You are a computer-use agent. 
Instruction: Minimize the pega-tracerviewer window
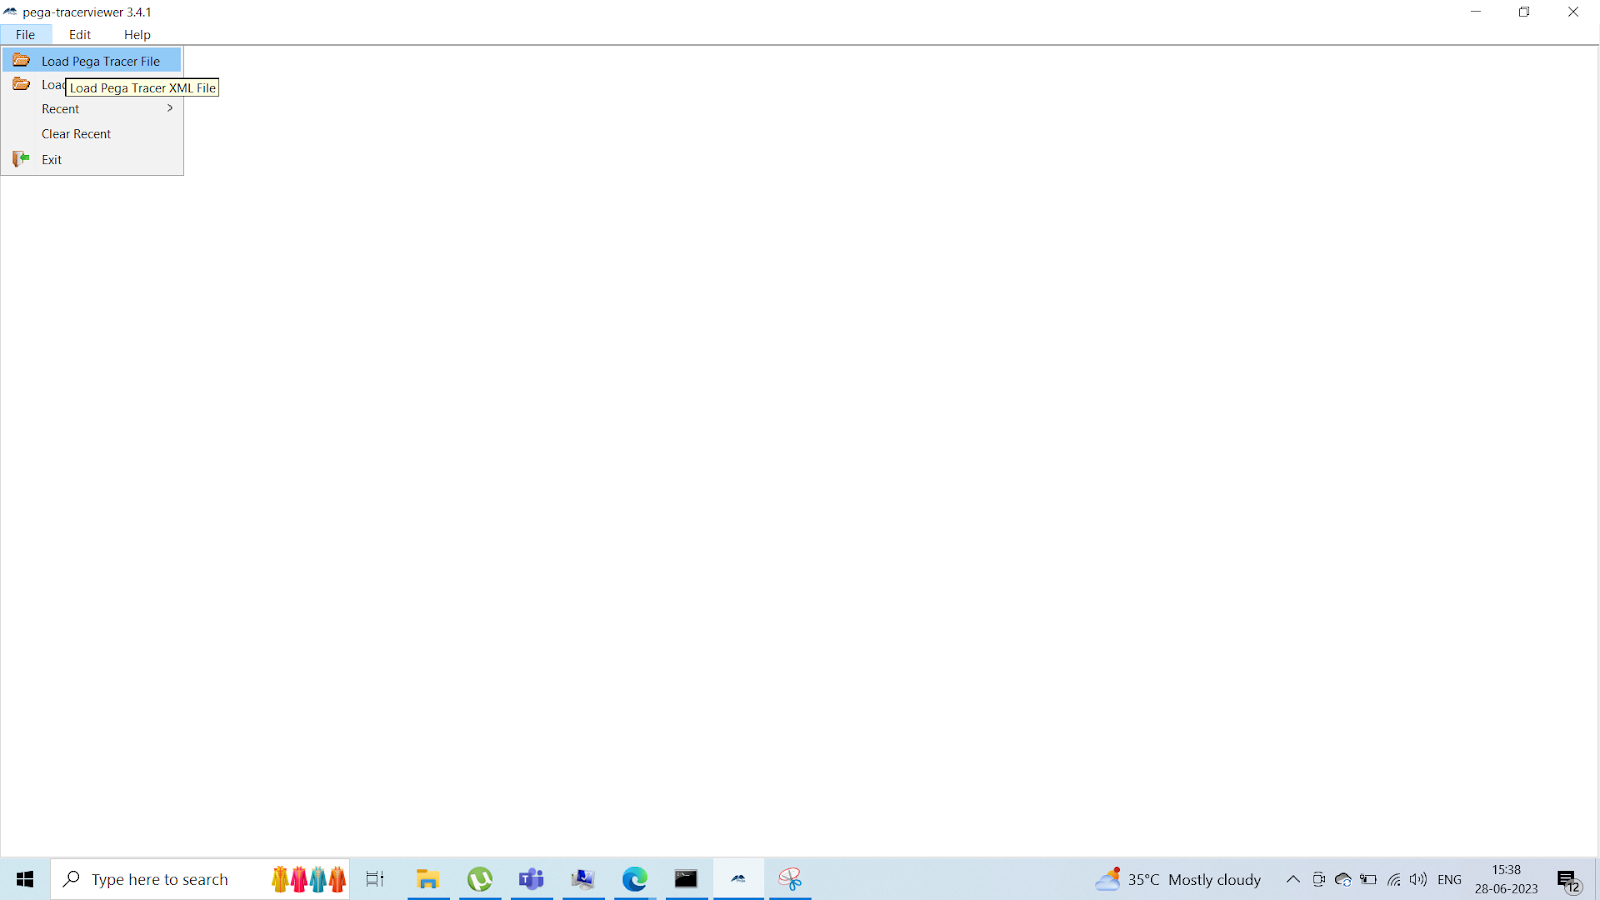coord(1475,12)
